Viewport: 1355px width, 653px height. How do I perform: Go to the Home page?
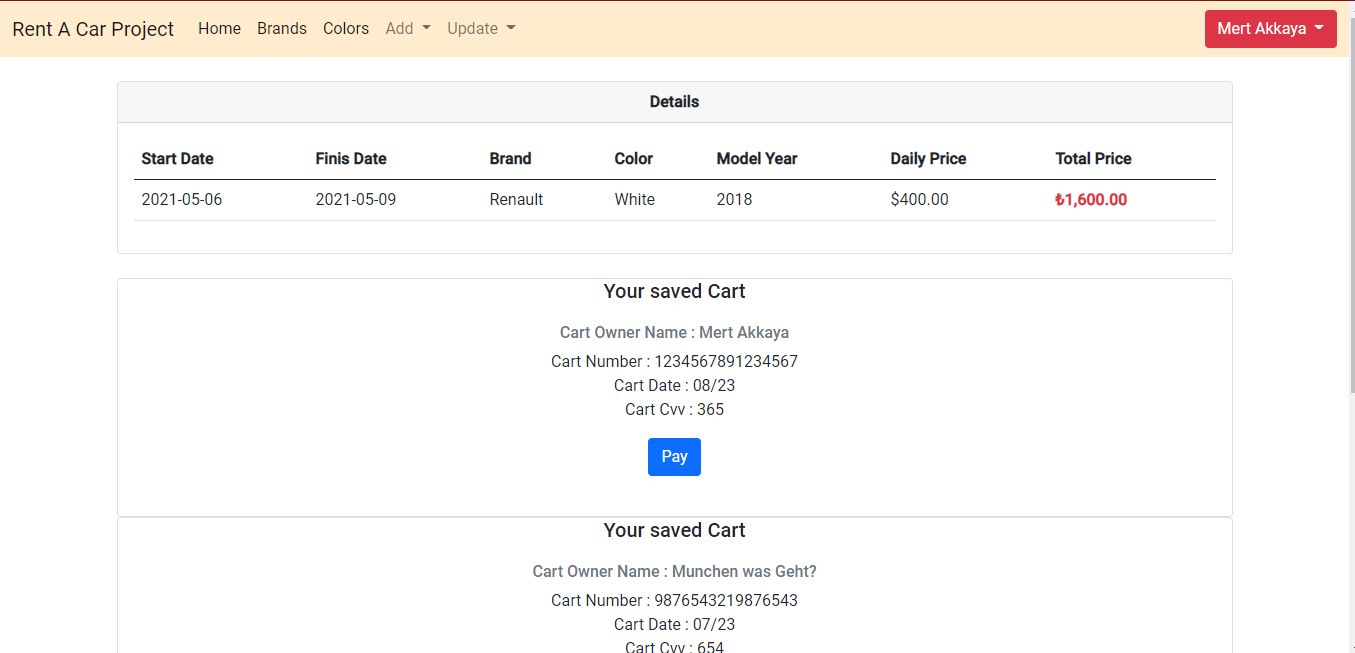219,29
